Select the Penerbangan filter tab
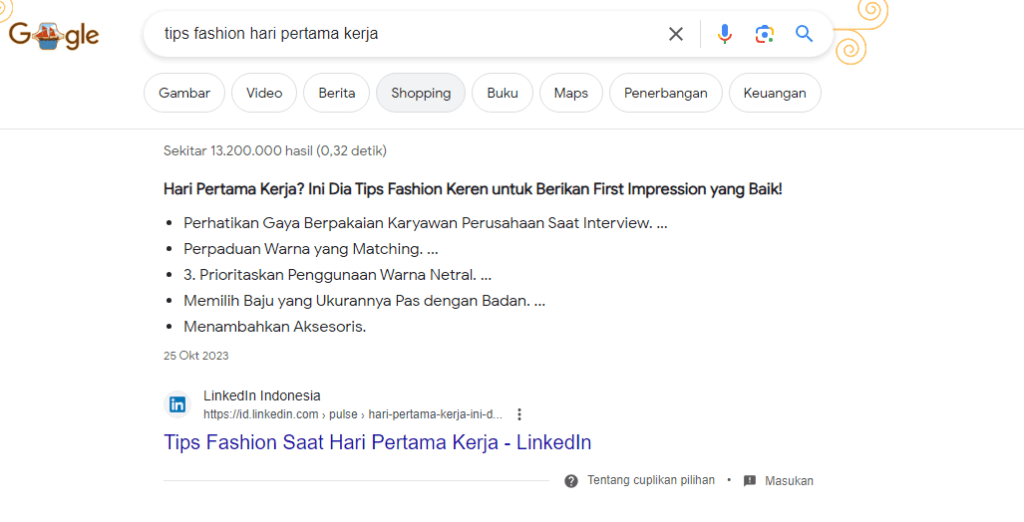Screen dimensions: 1024x522 [x=665, y=93]
